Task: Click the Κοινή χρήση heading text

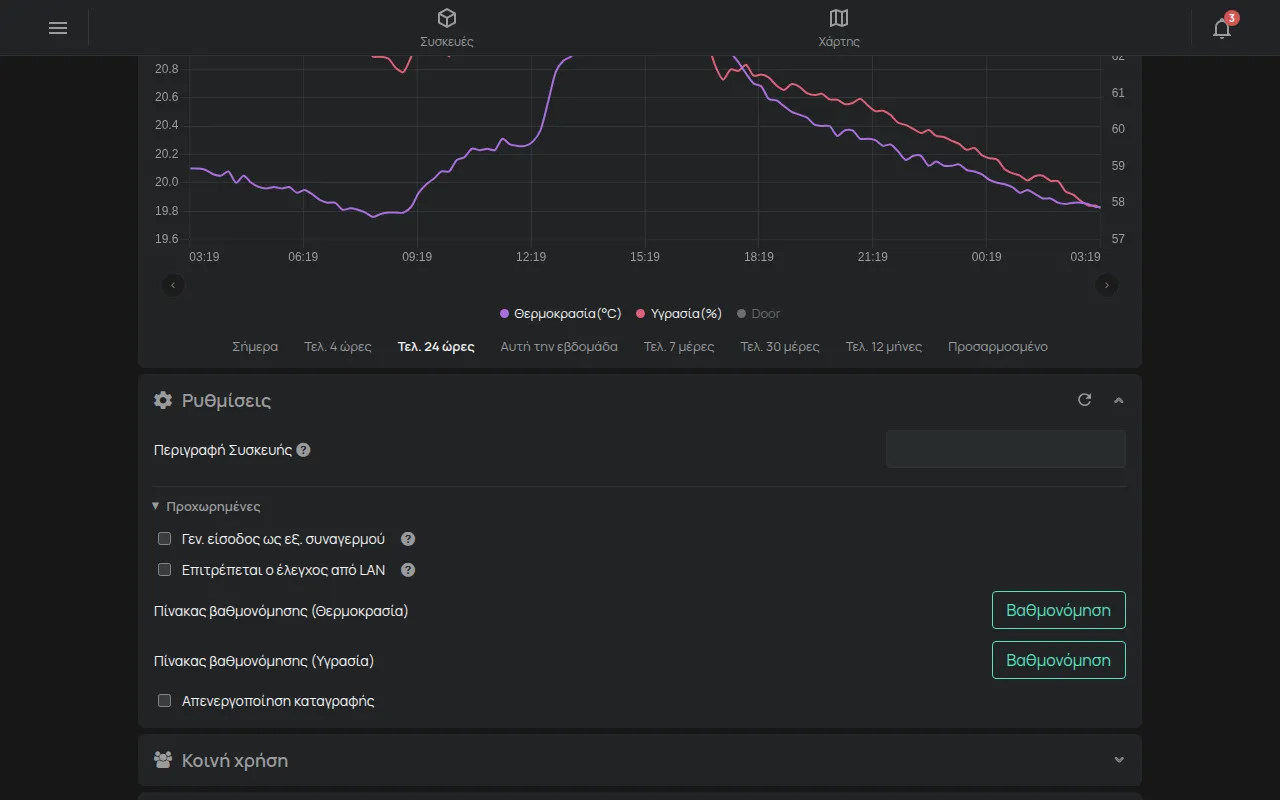Action: (x=235, y=760)
